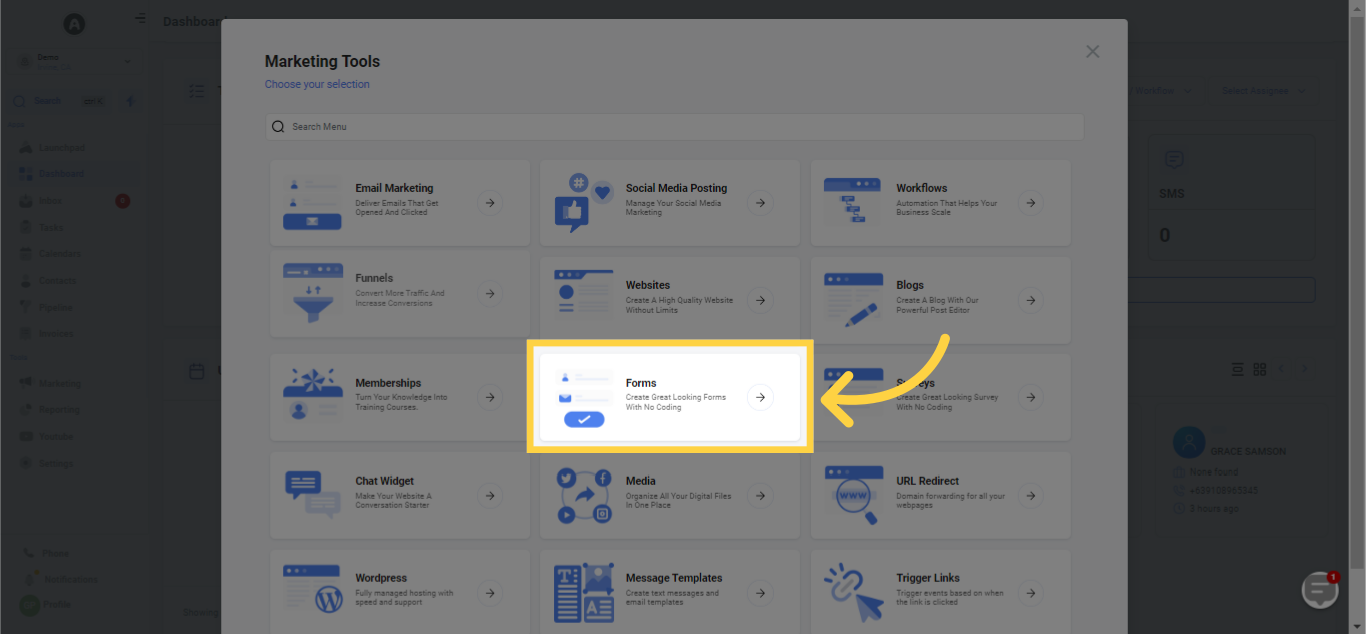The image size is (1366, 634).
Task: Toggle the sidebar collapse hamburger icon
Action: [x=140, y=18]
